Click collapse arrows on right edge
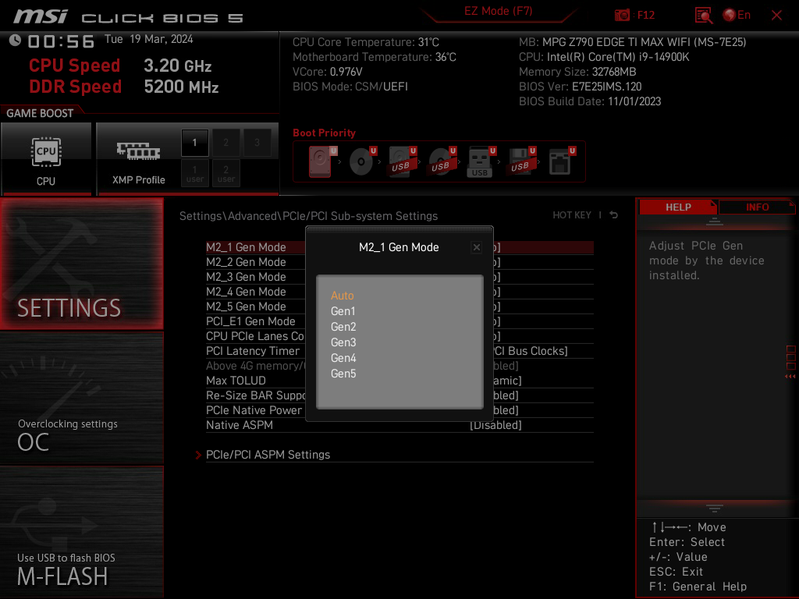Screen dimensions: 799x599 [x=790, y=376]
